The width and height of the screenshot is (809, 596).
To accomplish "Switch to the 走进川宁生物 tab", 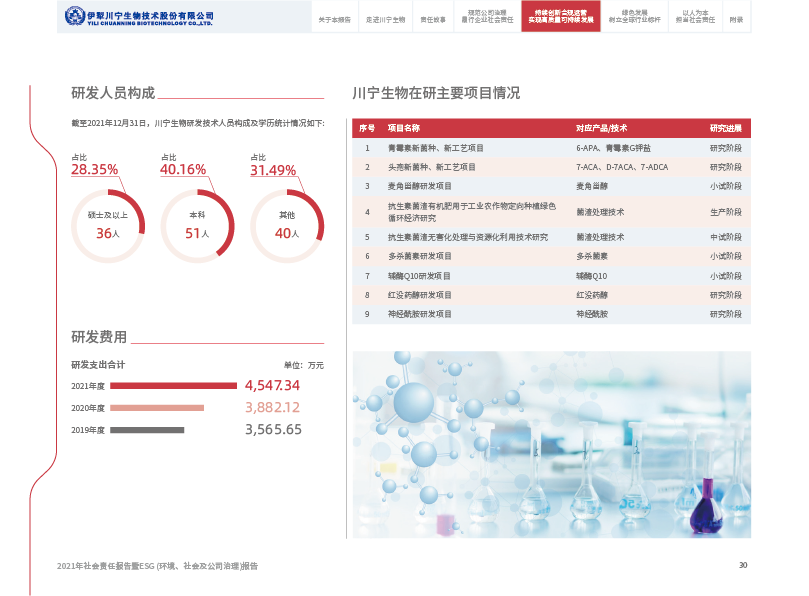I will (385, 19).
